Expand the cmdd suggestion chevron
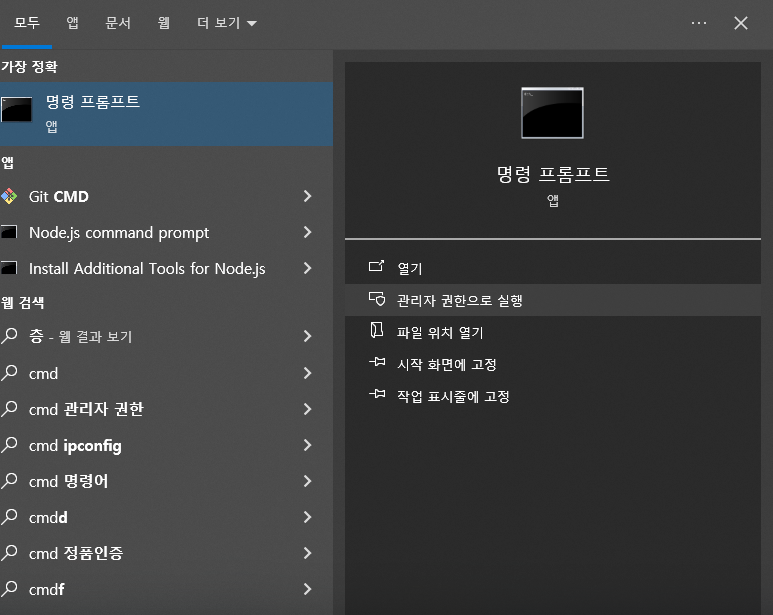773x615 pixels. tap(308, 517)
